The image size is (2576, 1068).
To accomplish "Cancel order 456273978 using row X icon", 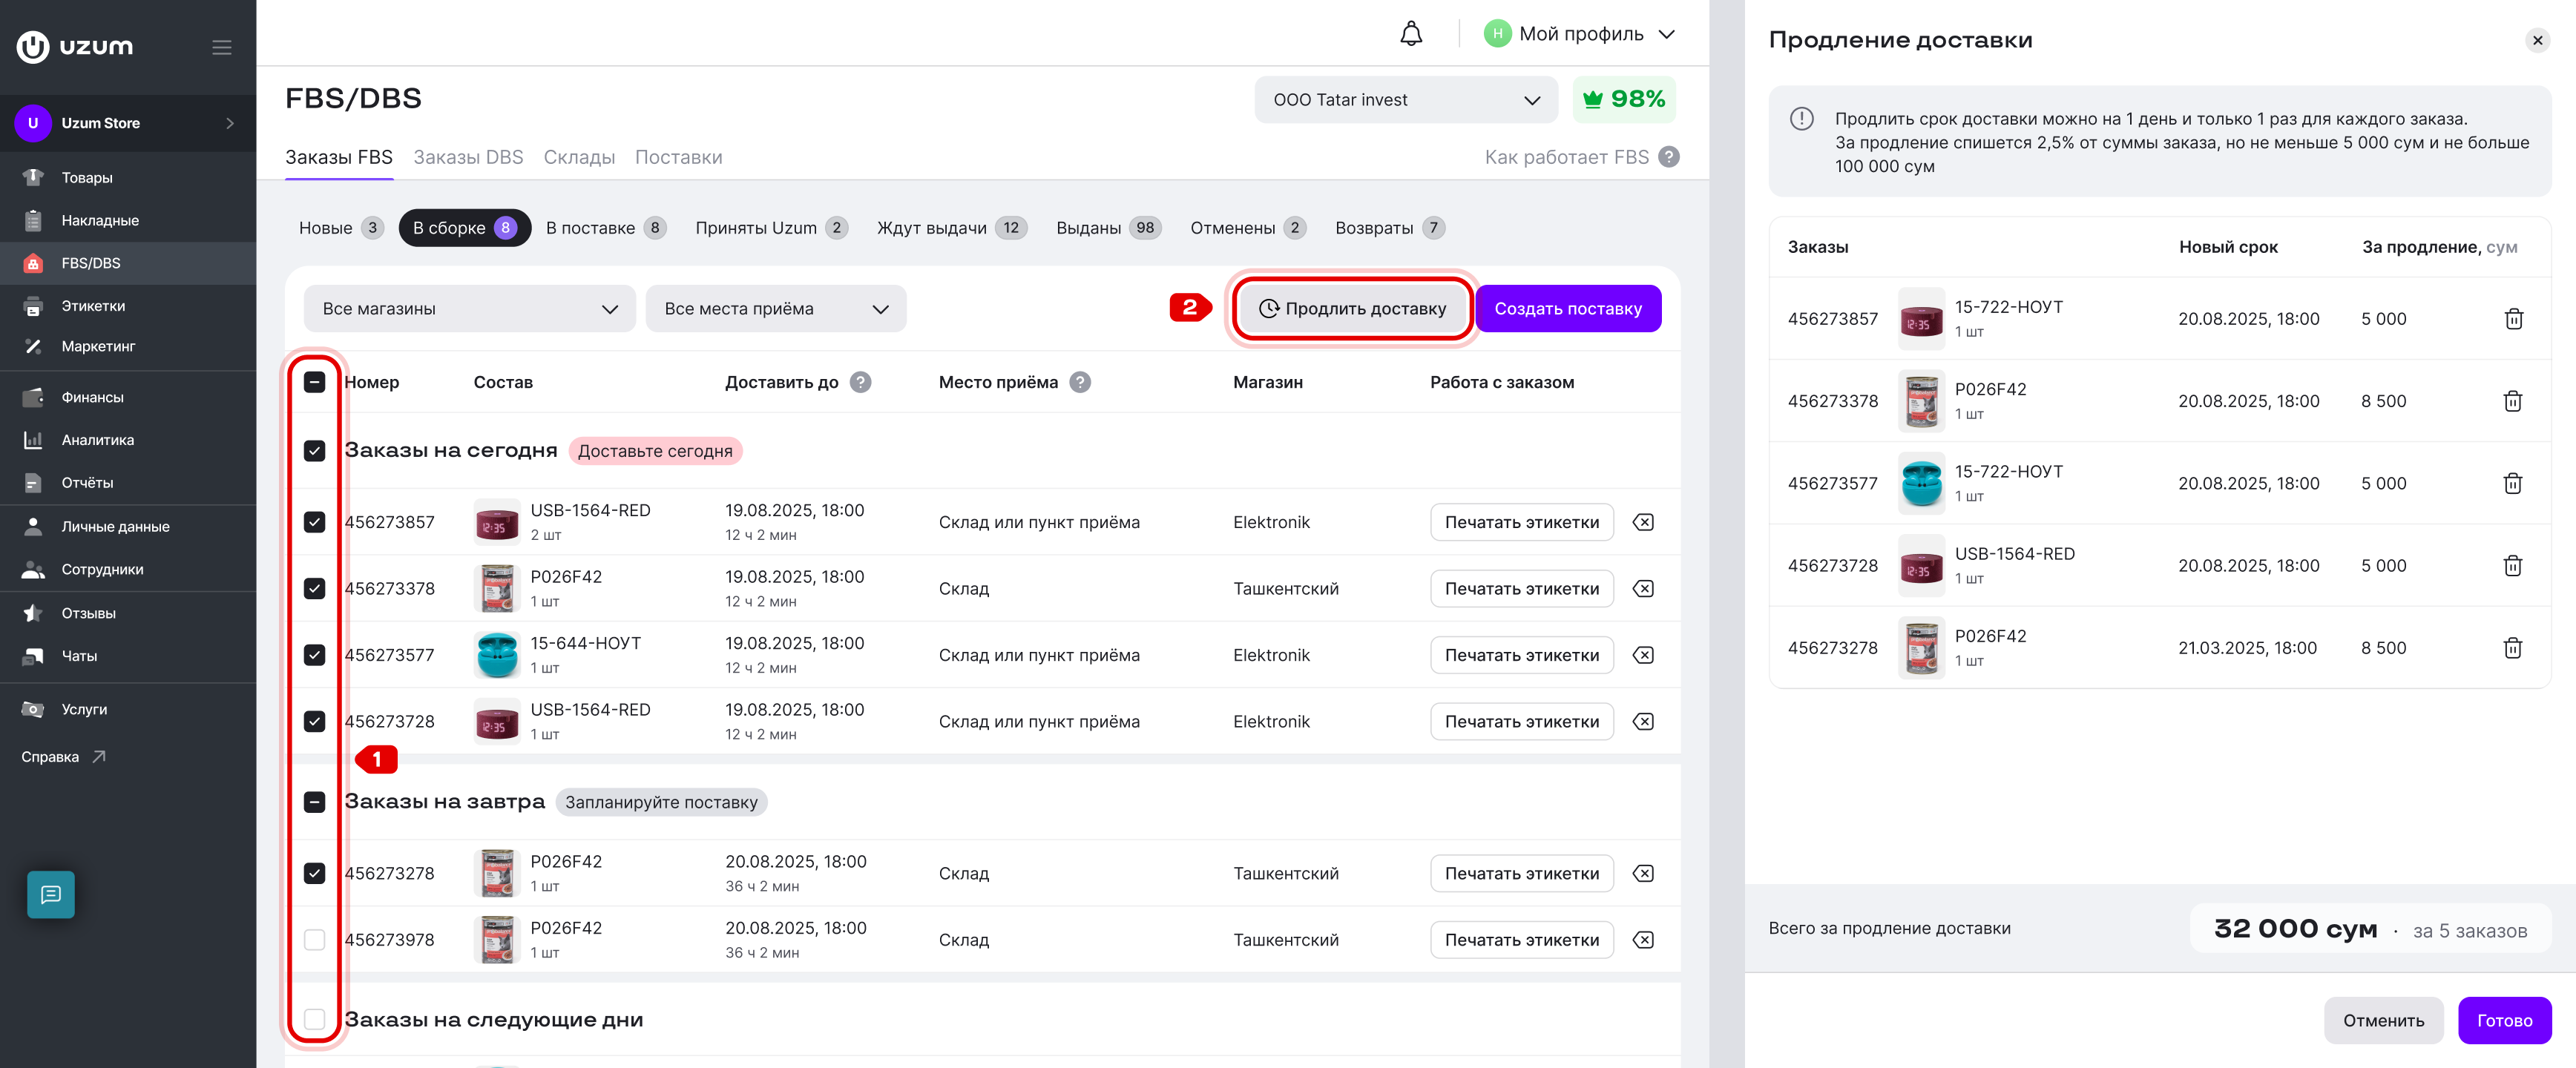I will point(1643,939).
